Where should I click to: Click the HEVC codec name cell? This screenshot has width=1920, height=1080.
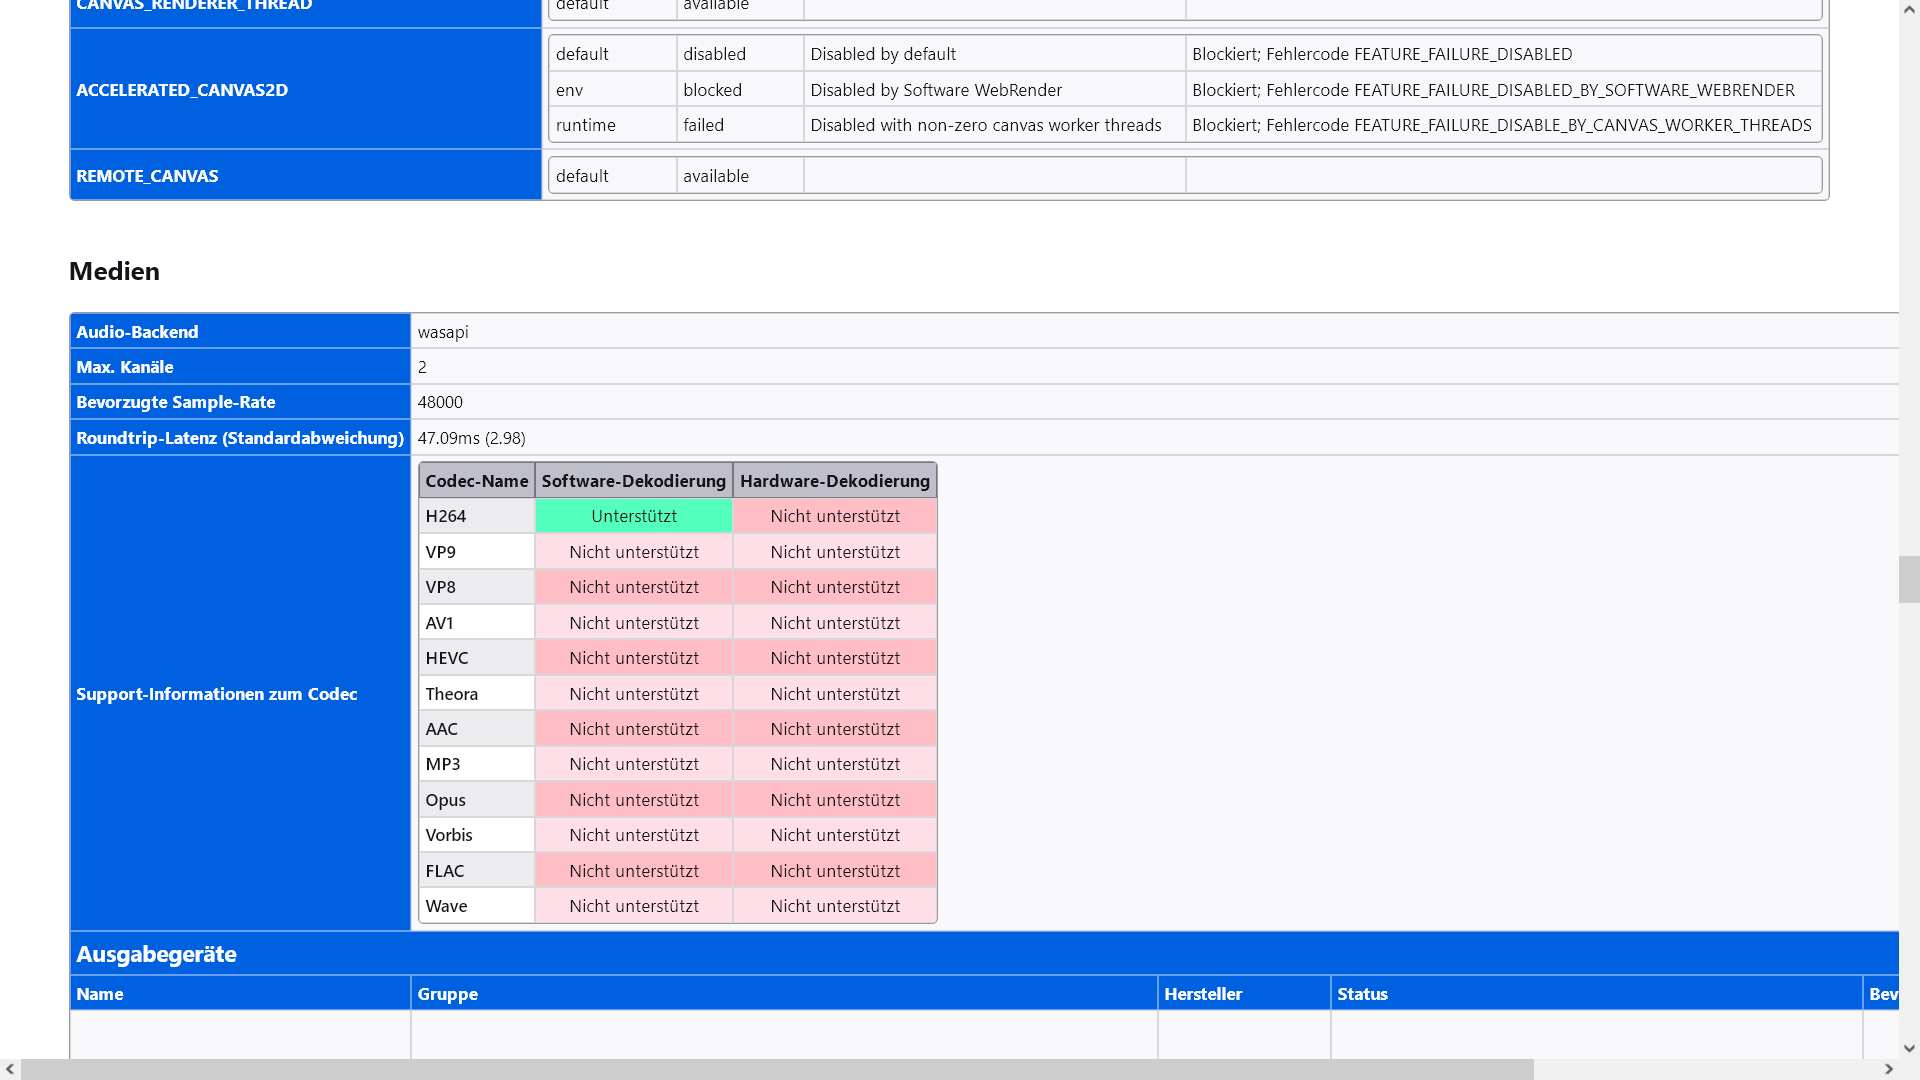pos(447,658)
